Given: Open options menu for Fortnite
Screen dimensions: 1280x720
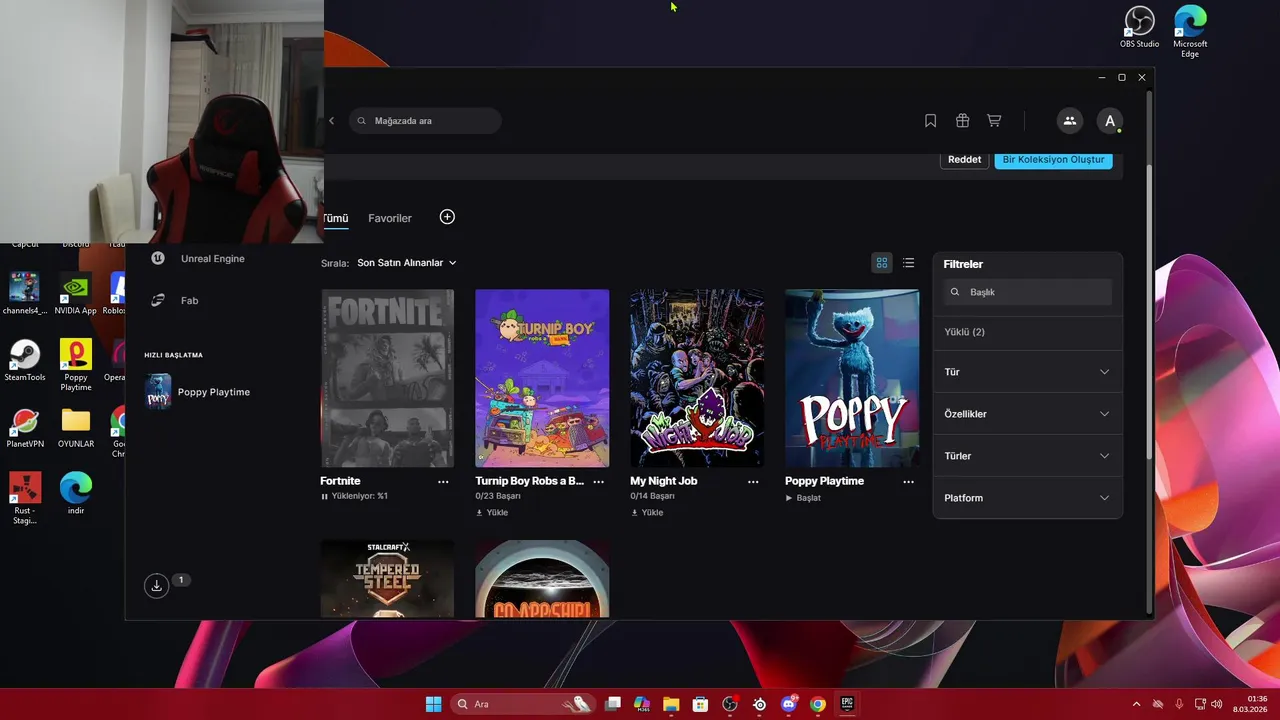Looking at the screenshot, I should [443, 481].
